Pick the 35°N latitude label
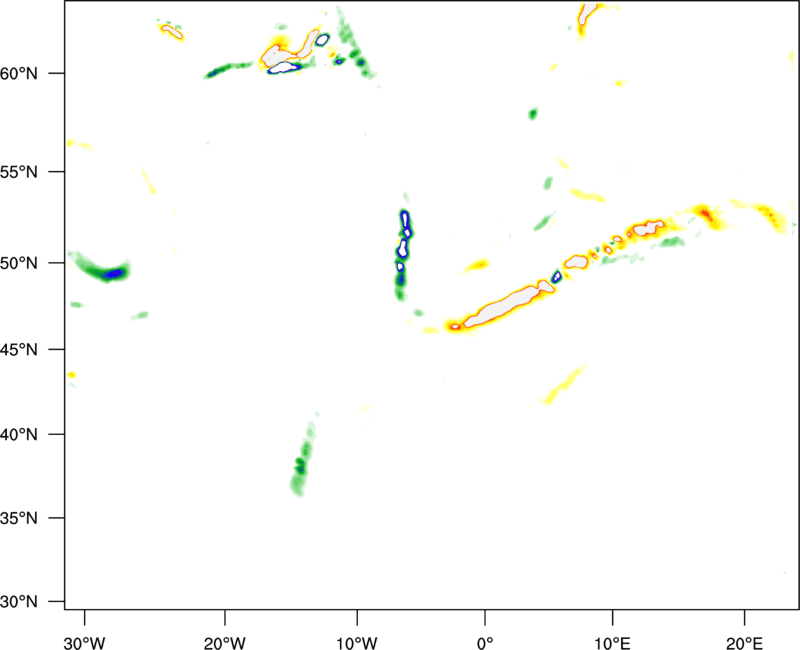Image resolution: width=800 pixels, height=650 pixels. [x=19, y=518]
